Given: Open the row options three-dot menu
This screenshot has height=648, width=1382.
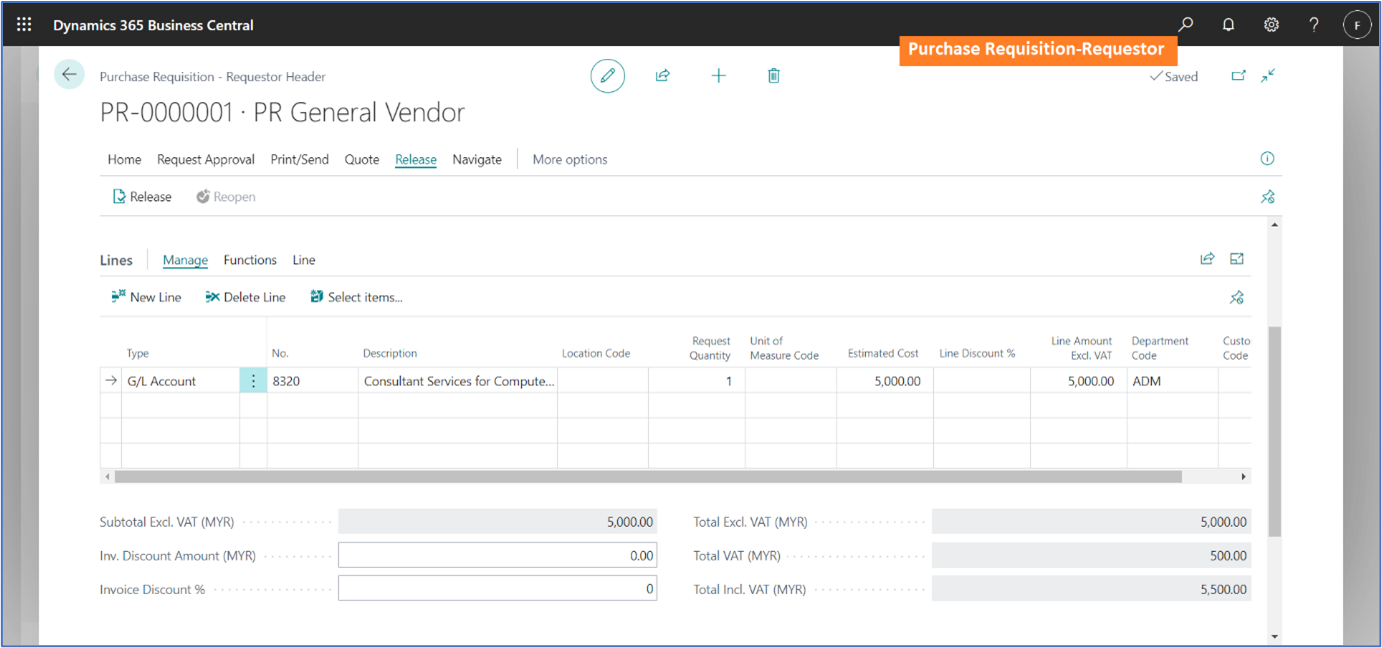Looking at the screenshot, I should (x=253, y=381).
